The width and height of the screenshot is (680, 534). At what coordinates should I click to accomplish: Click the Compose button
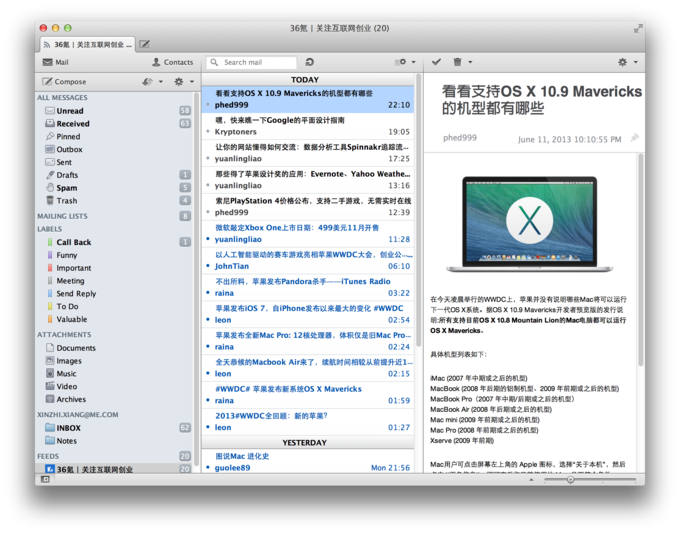[64, 82]
